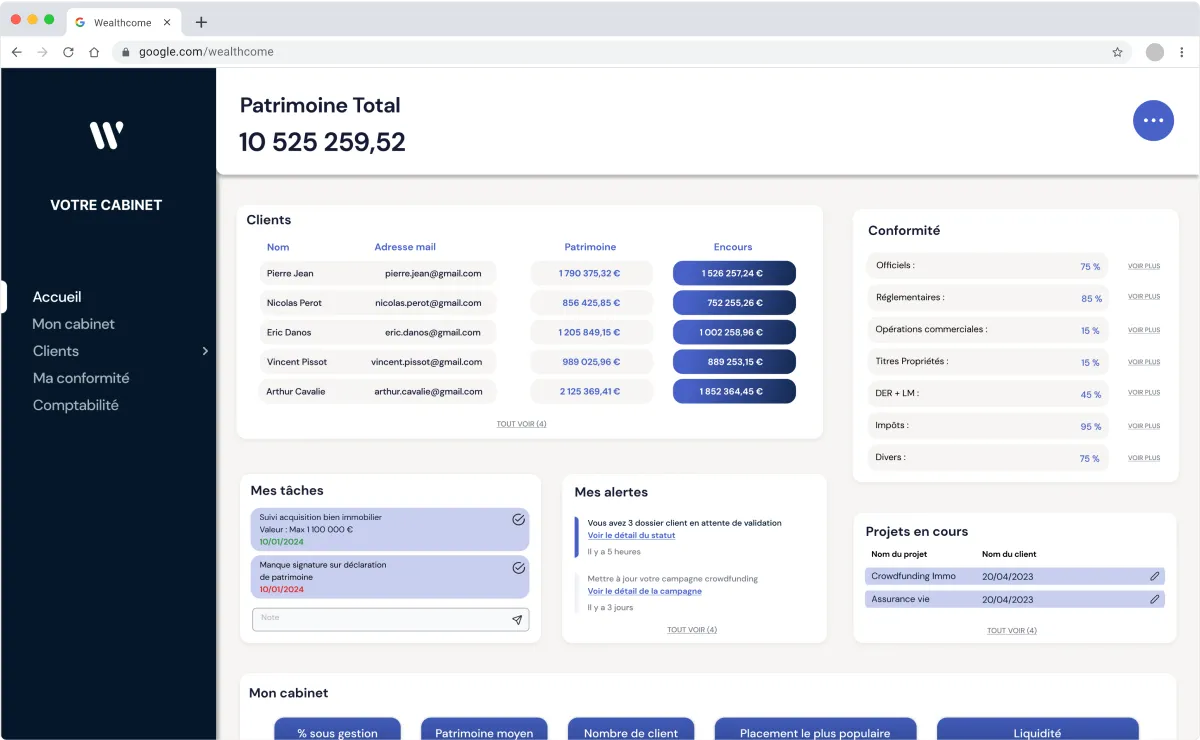Screen dimensions: 1200x740
Task: Click Voir plus for Divers
Action: coord(1144,458)
